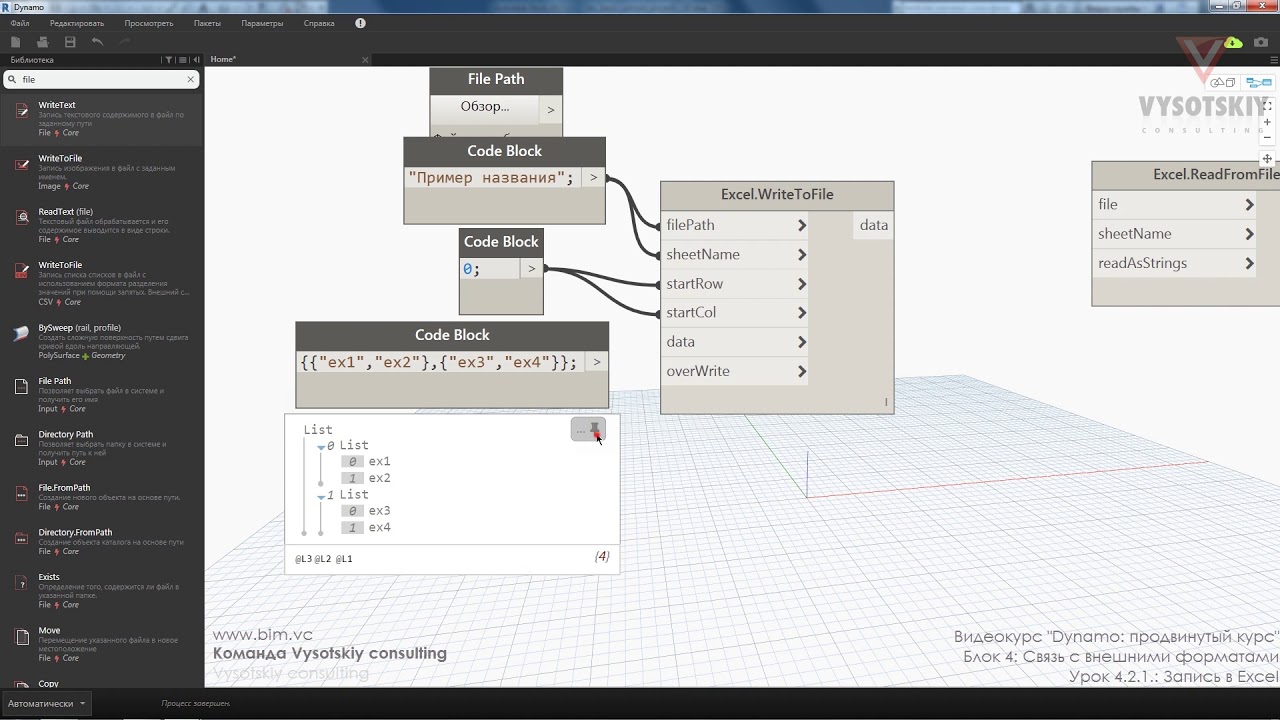
Task: Click the Image WriteToFile node icon
Action: pos(21,164)
